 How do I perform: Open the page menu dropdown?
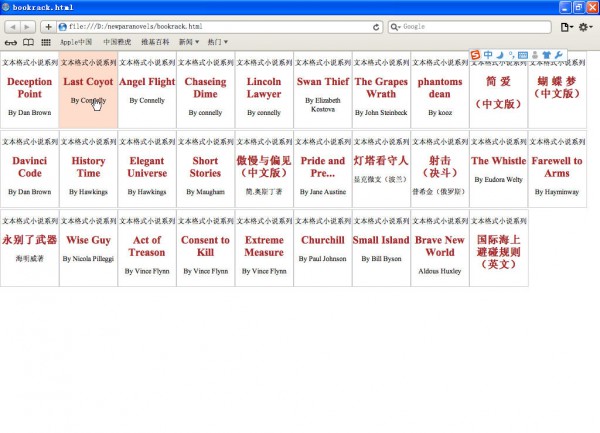coord(567,27)
